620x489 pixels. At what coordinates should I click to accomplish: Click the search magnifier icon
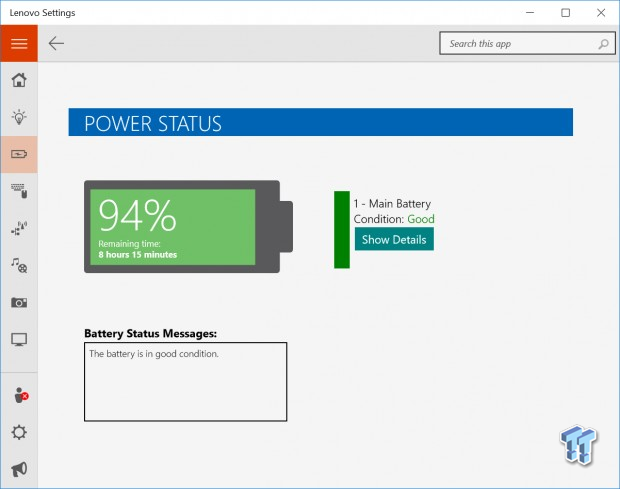(x=603, y=44)
